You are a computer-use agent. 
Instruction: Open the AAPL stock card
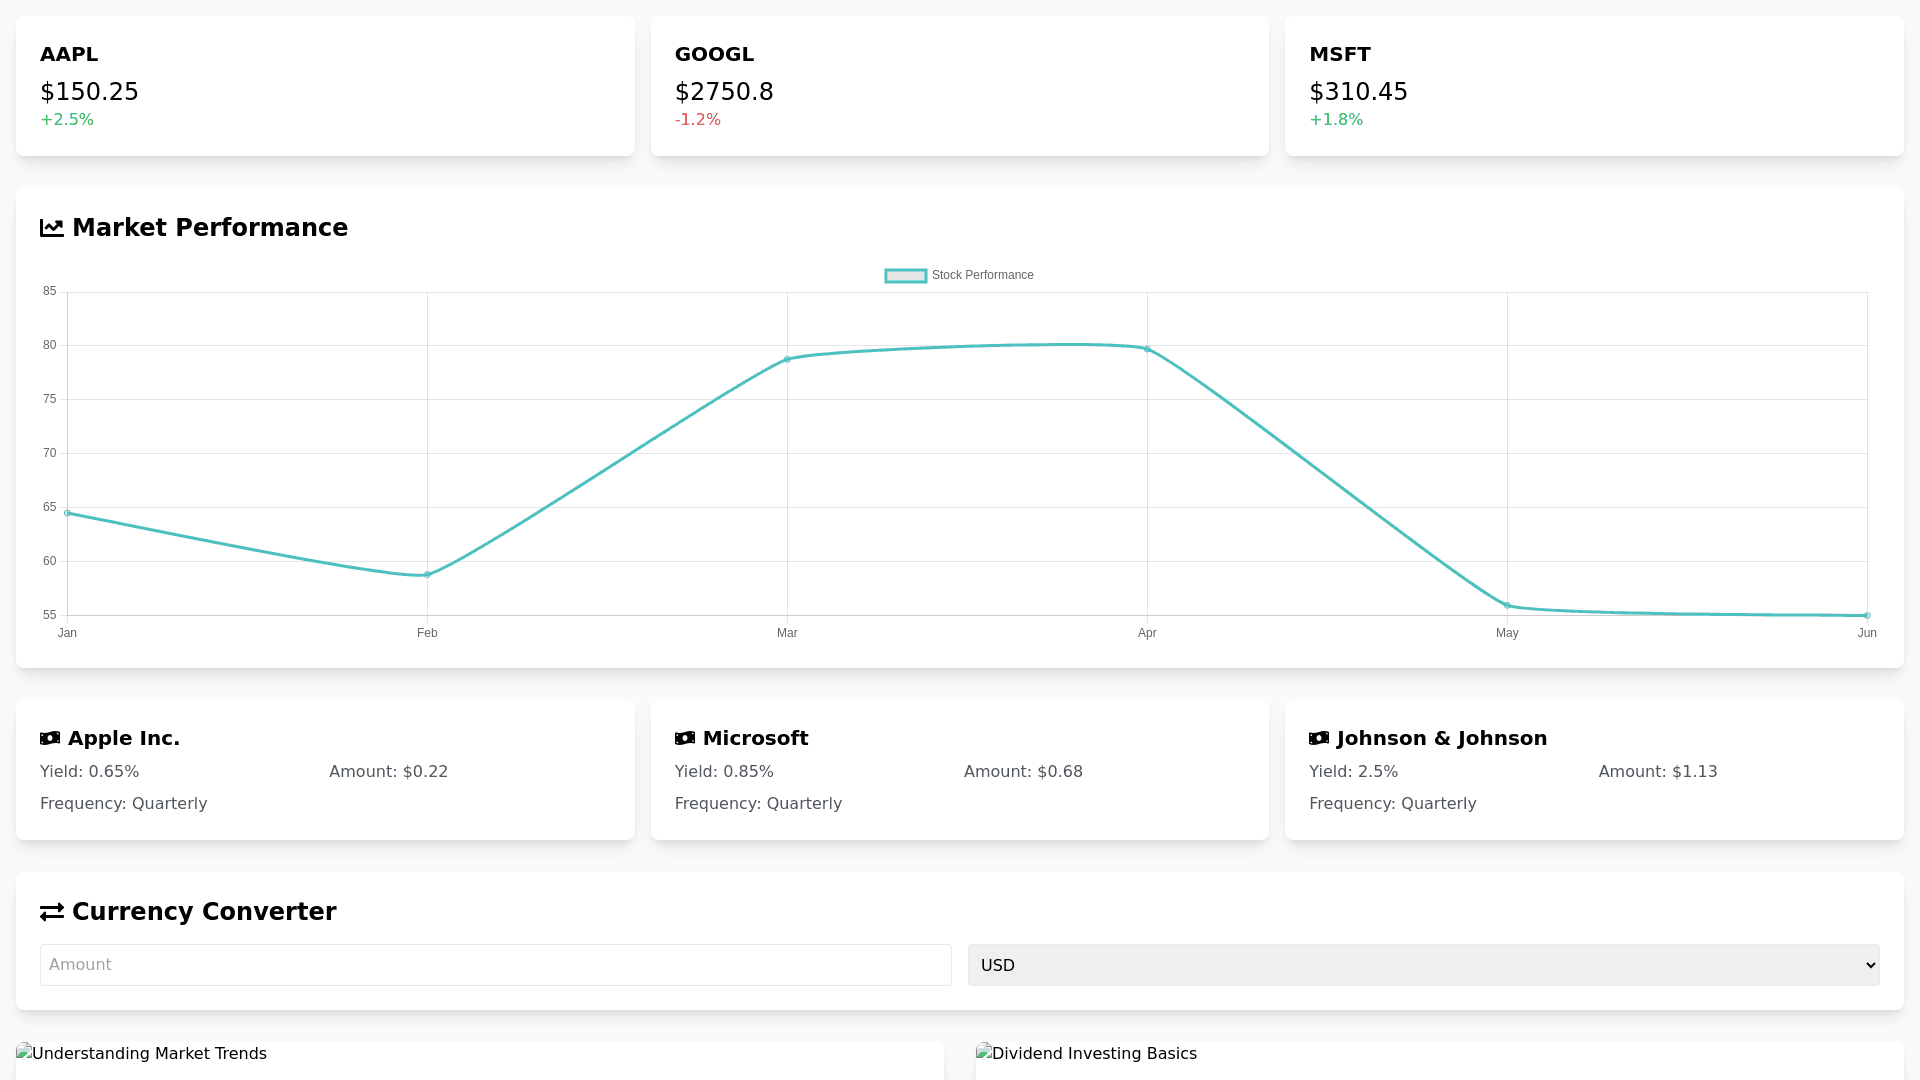[325, 86]
